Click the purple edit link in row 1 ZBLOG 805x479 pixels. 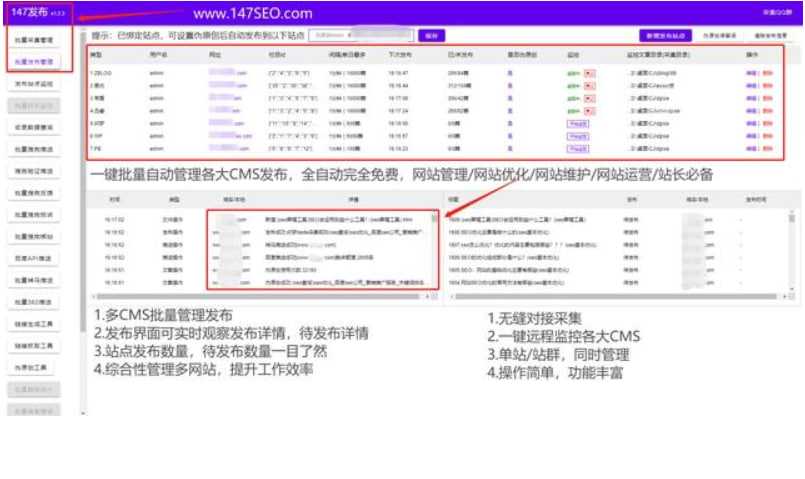pyautogui.click(x=751, y=73)
